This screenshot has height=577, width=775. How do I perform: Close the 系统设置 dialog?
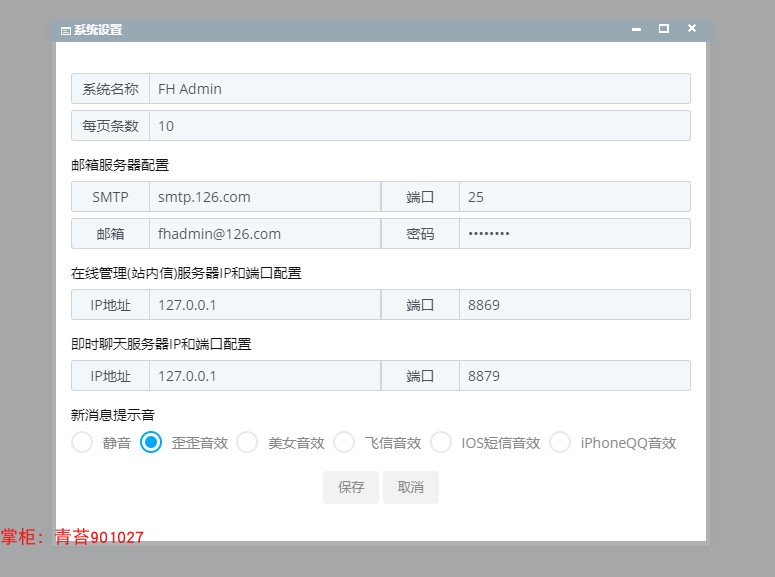692,28
